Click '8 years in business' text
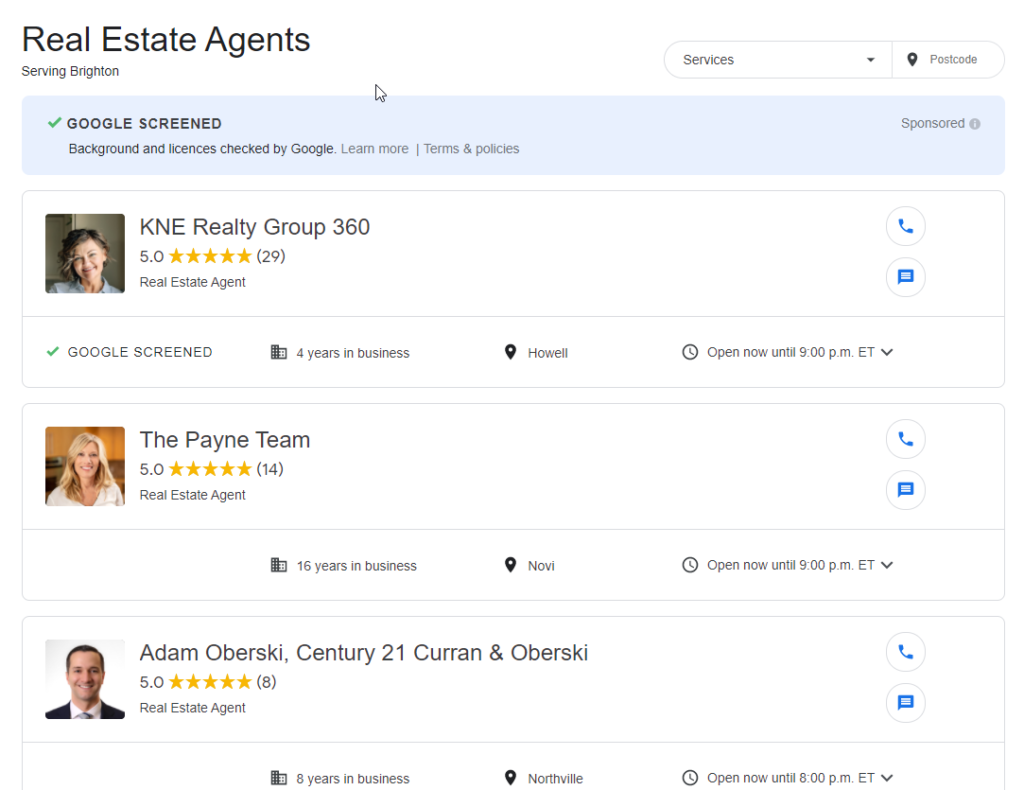The height and width of the screenshot is (790, 1024). (x=353, y=779)
